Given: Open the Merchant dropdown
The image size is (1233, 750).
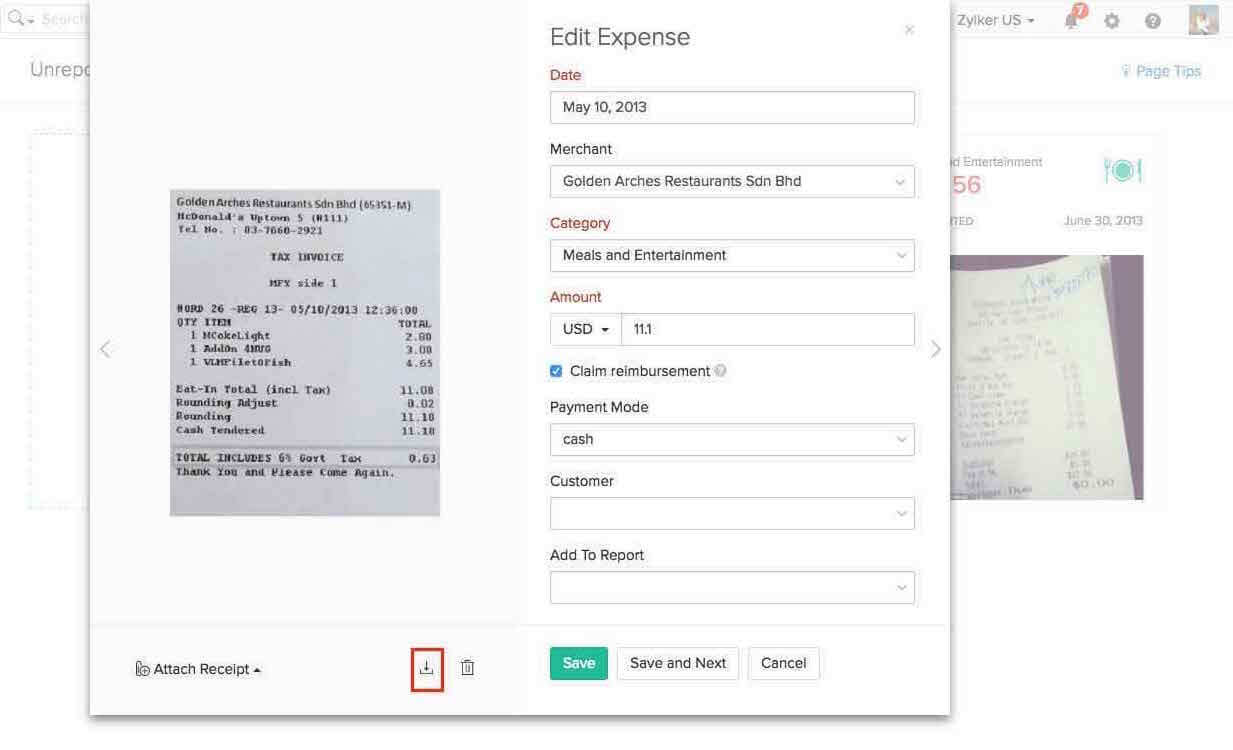Looking at the screenshot, I should coord(732,181).
